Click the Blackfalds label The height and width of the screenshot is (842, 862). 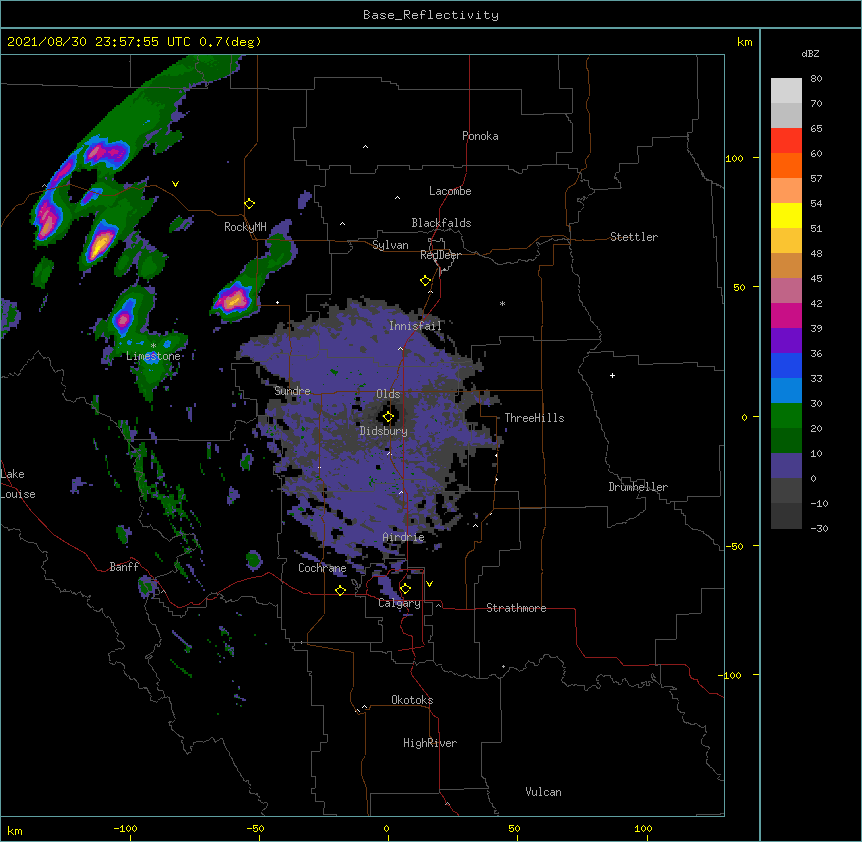[441, 223]
